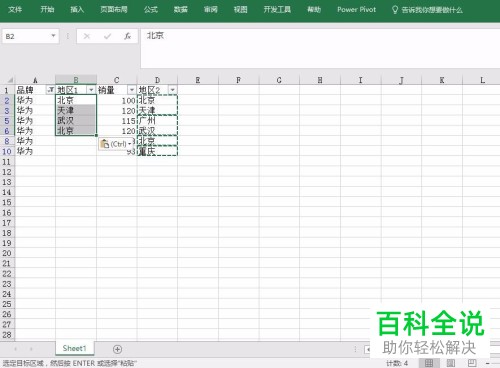This screenshot has height=368, width=500.
Task: Click the Paste Options (Ctrl) button
Action: (x=116, y=144)
